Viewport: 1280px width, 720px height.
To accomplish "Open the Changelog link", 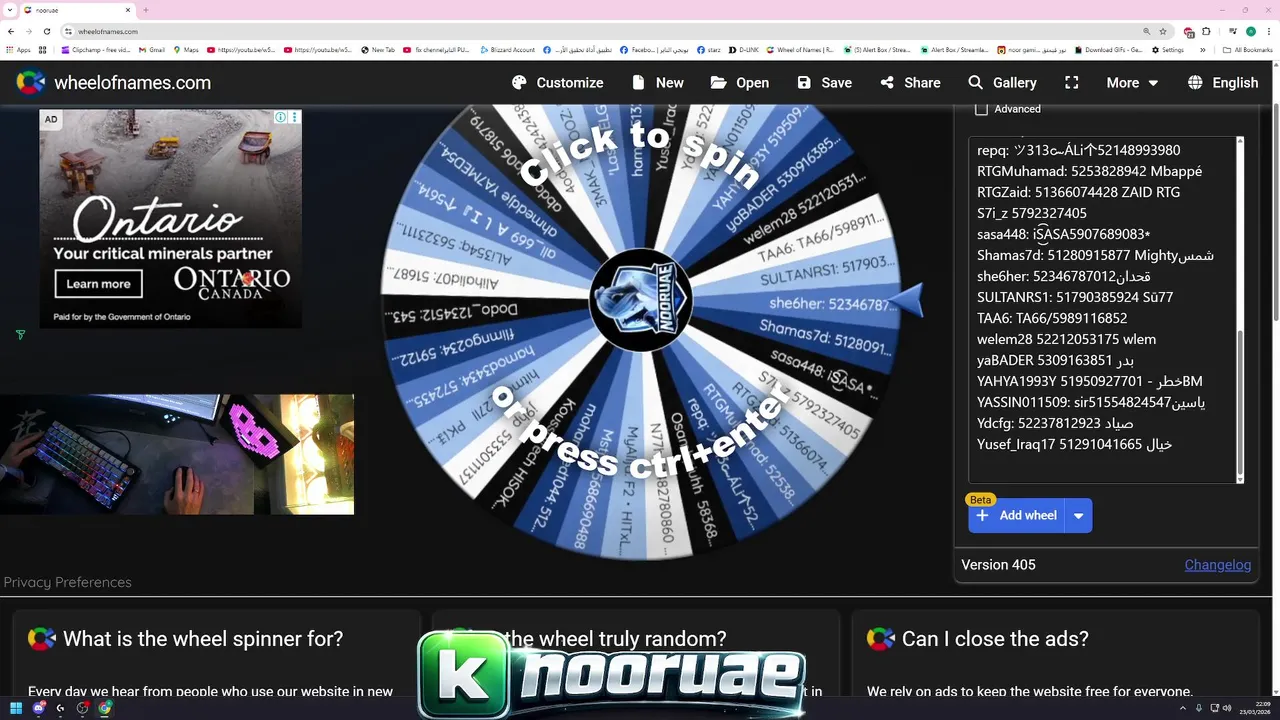I will pyautogui.click(x=1218, y=565).
